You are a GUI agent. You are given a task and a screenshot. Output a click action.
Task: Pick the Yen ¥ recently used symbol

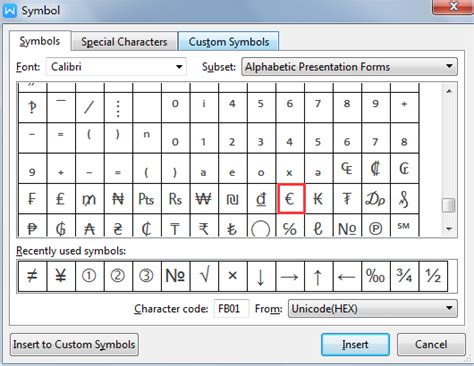(x=61, y=276)
